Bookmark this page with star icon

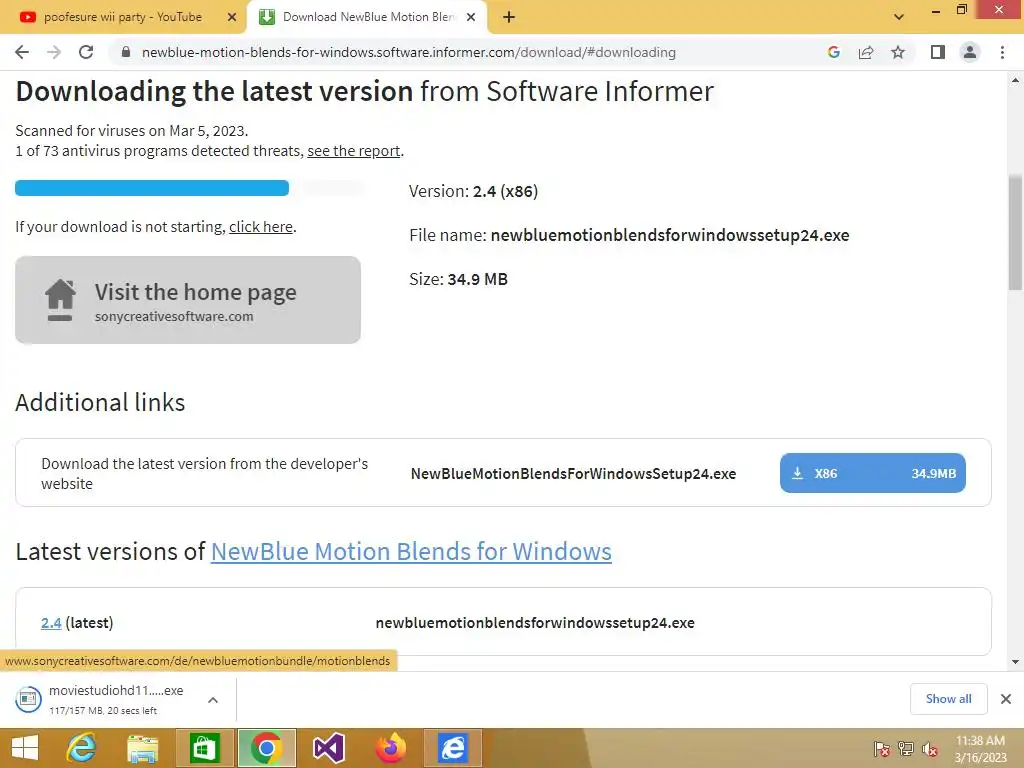click(x=898, y=52)
